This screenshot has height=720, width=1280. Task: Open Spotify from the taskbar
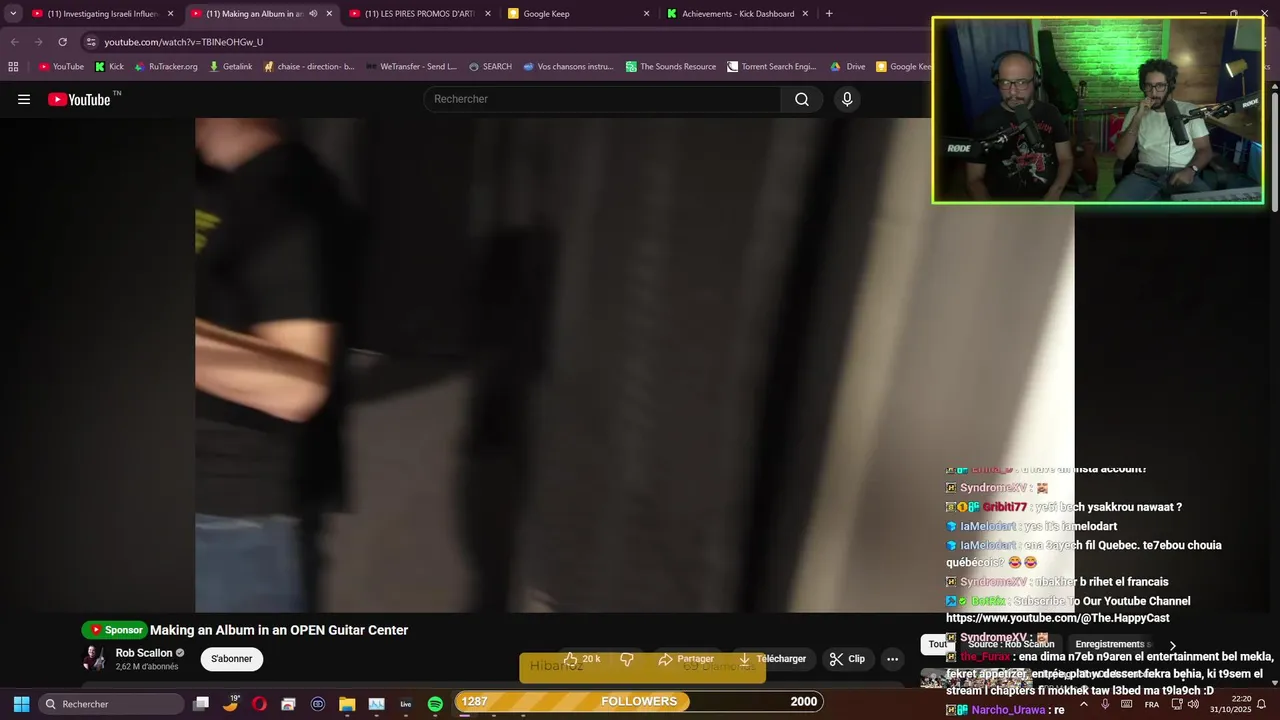tap(435, 704)
